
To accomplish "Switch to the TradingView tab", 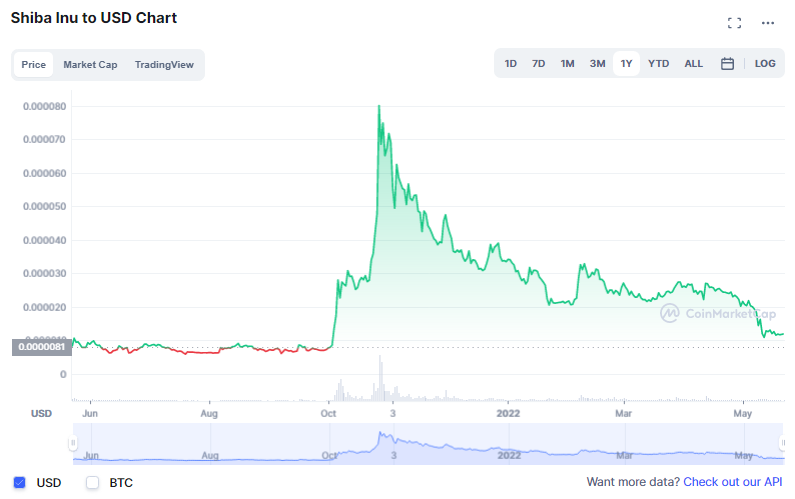I will (164, 64).
